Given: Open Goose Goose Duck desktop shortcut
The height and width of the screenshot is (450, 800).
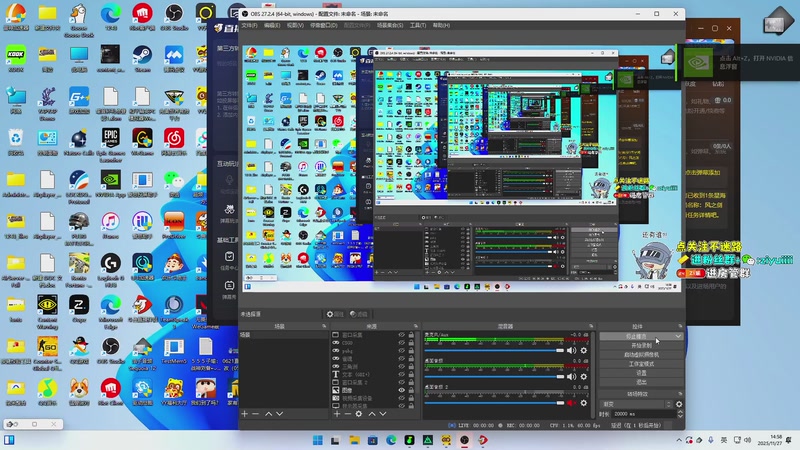Looking at the screenshot, I should pyautogui.click(x=79, y=19).
